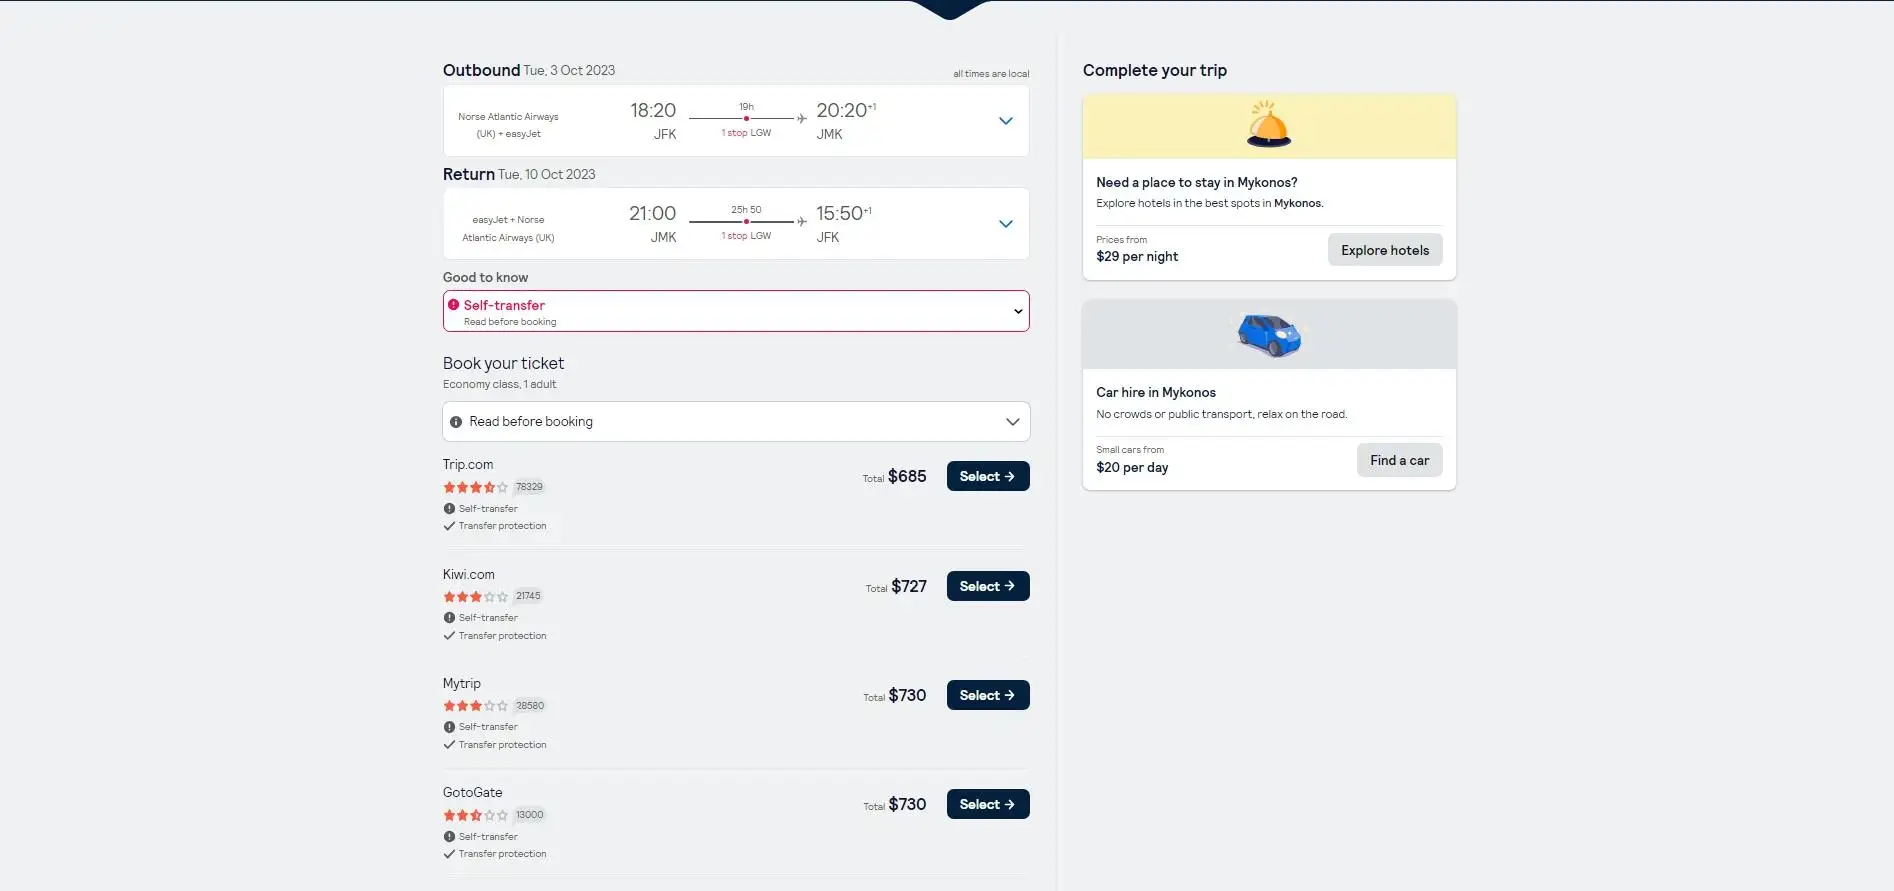Expand return flight details chevron
The height and width of the screenshot is (891, 1894).
(1006, 224)
